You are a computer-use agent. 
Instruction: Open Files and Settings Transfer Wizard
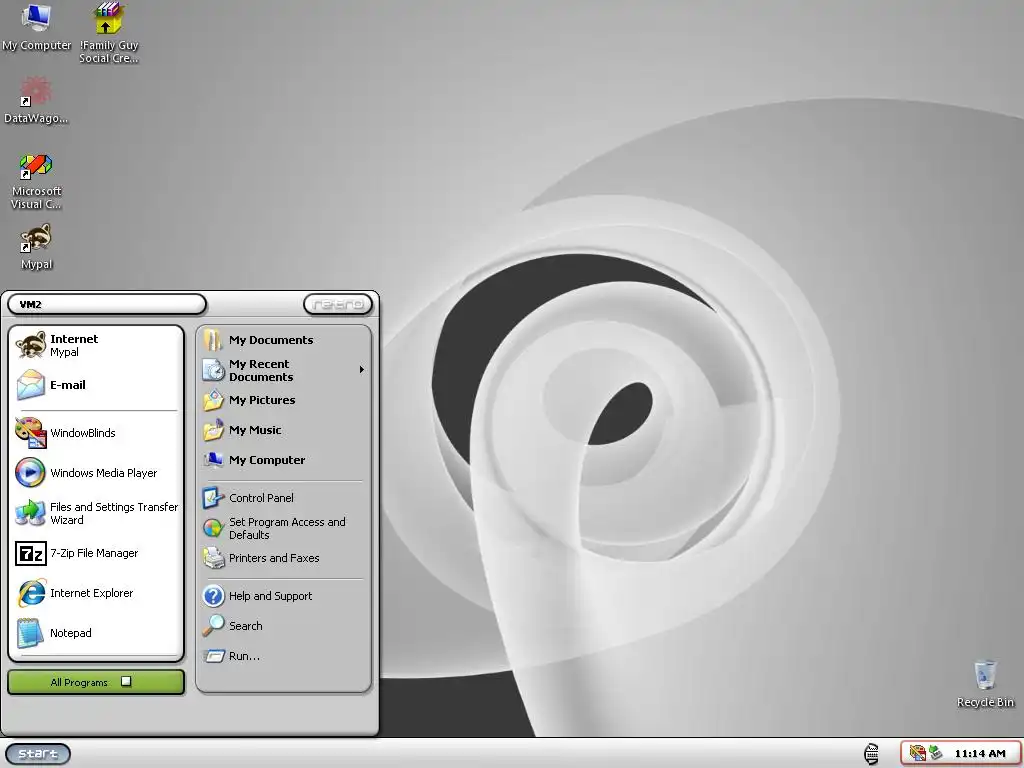point(95,513)
